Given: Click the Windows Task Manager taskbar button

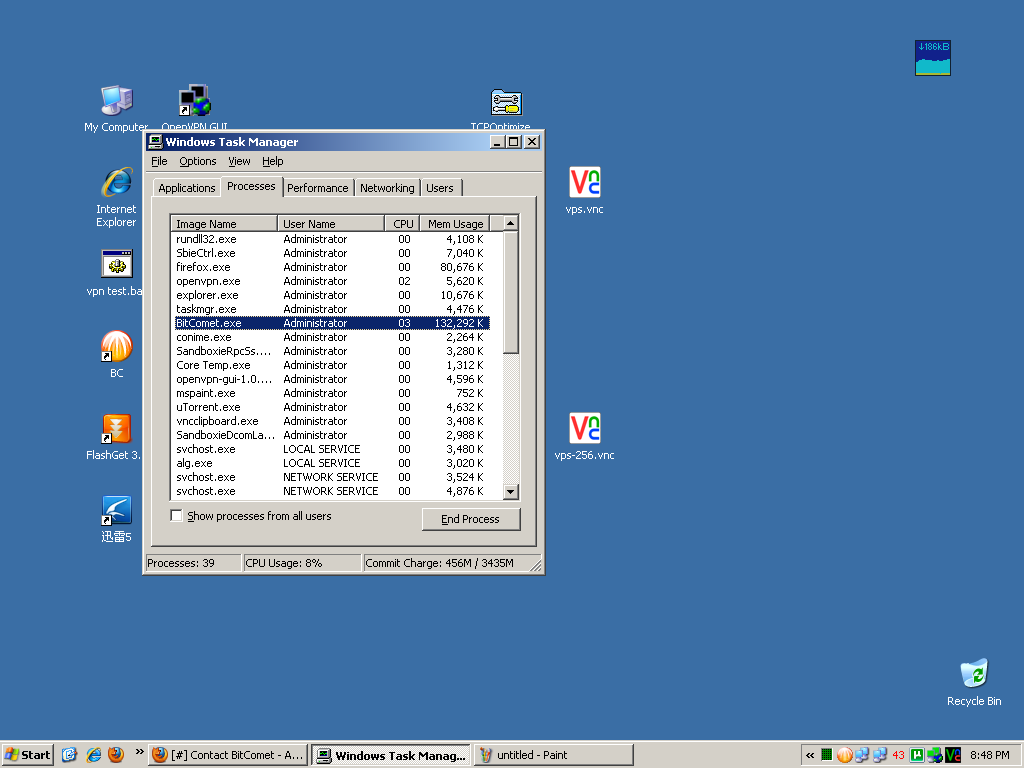Looking at the screenshot, I should pos(391,755).
